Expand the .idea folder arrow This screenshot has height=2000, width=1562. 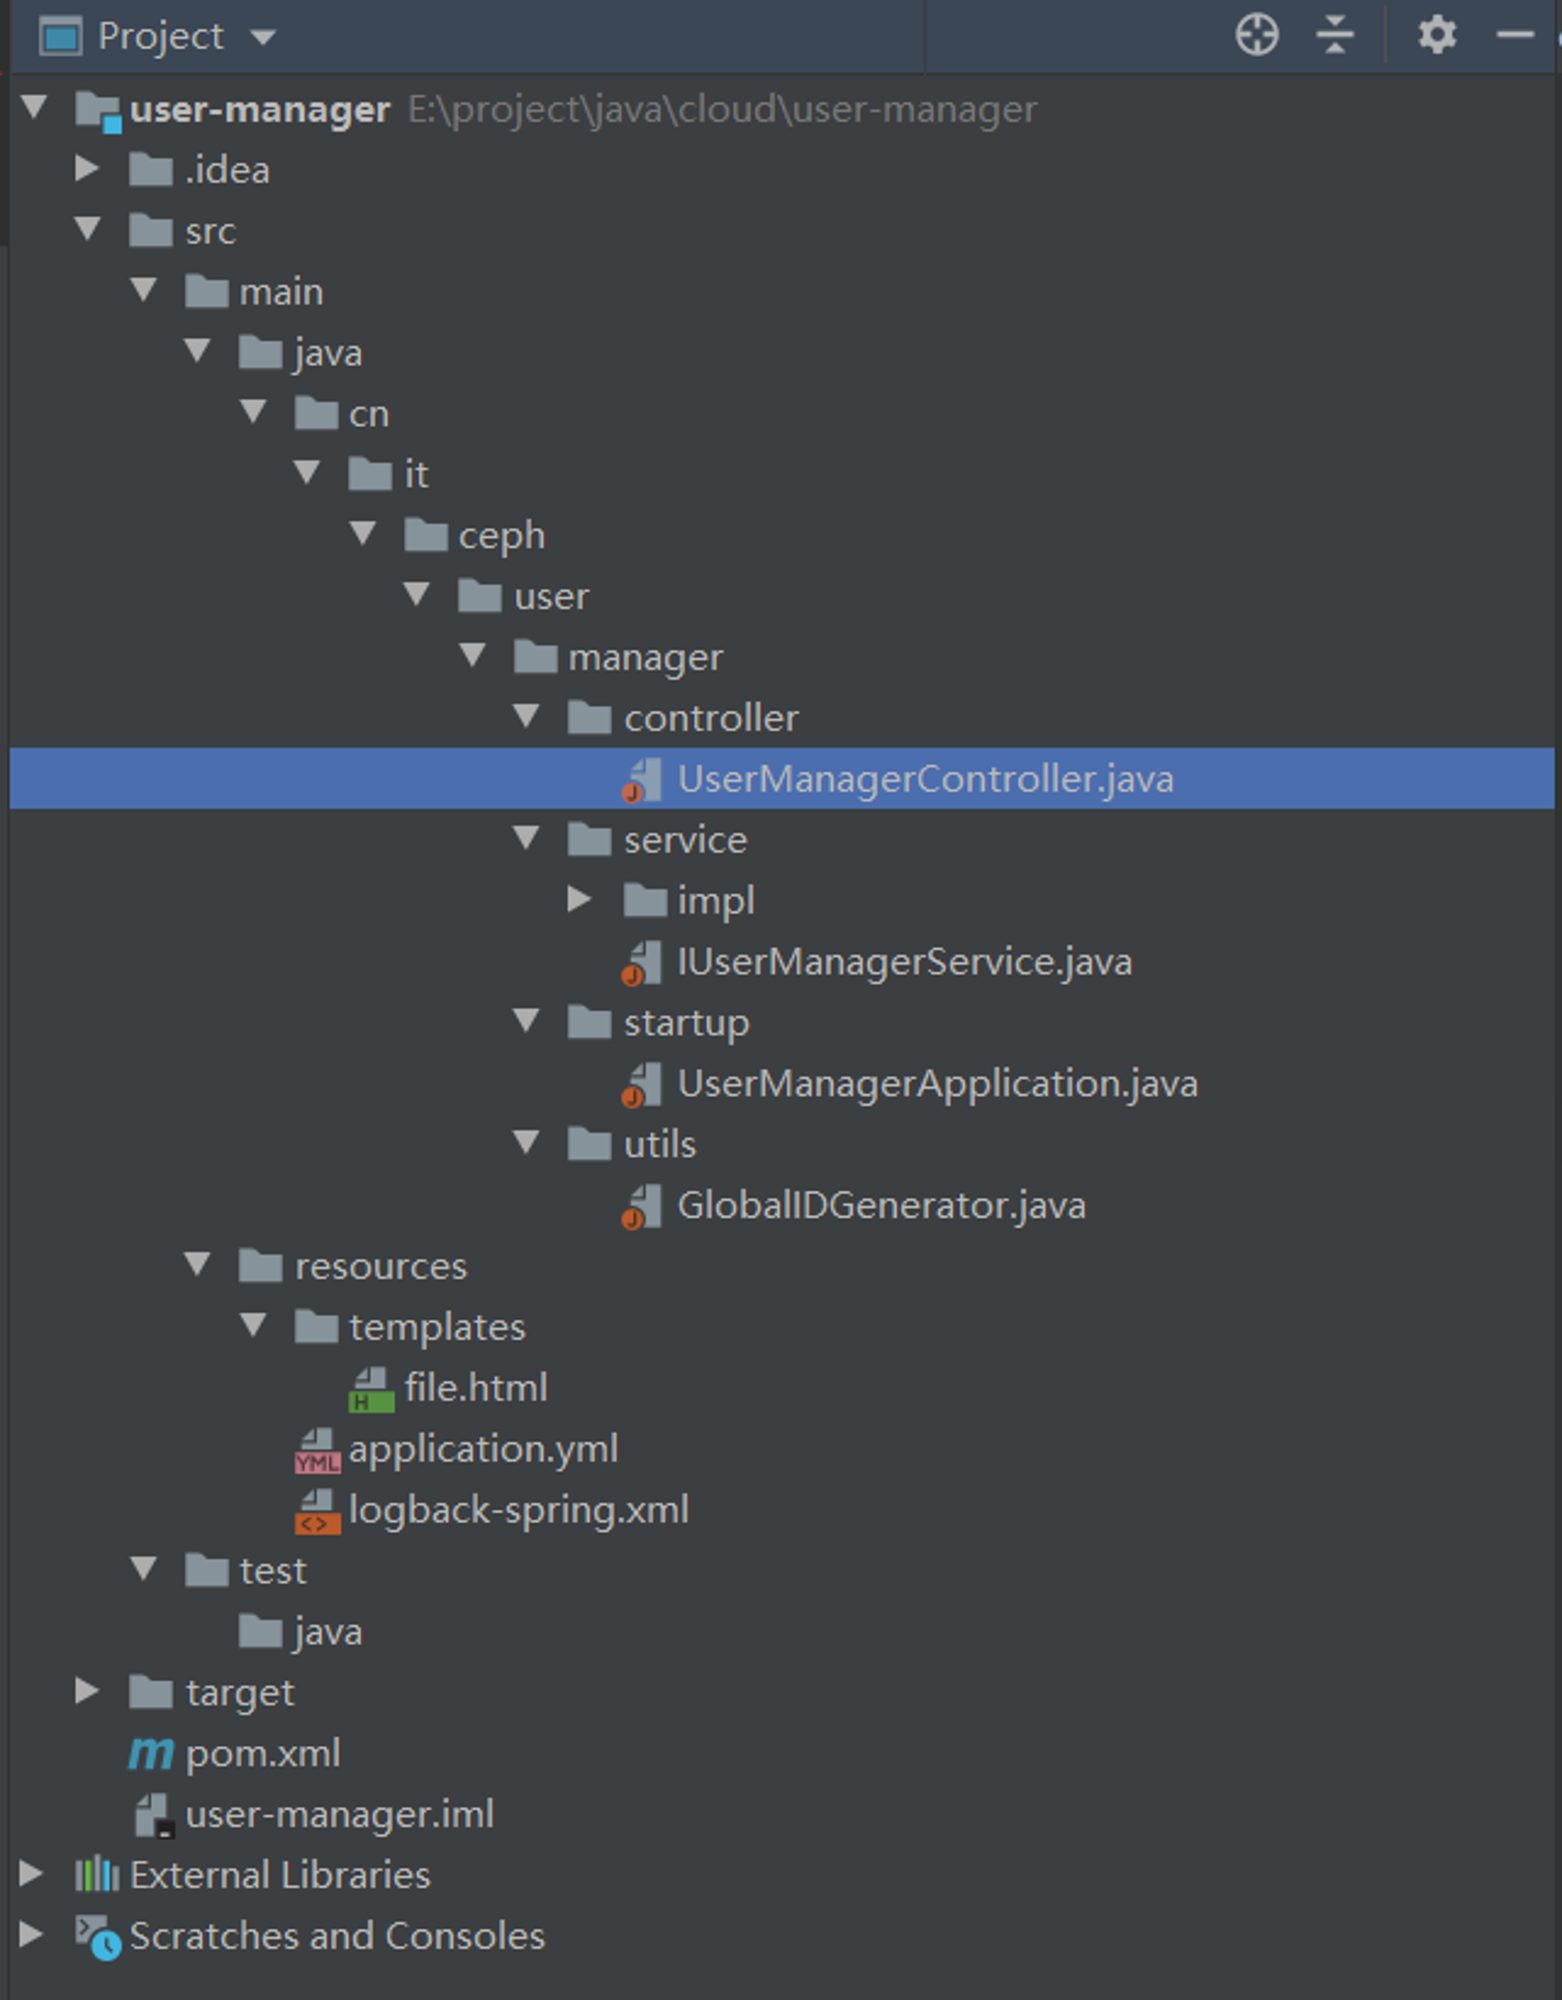pos(87,169)
